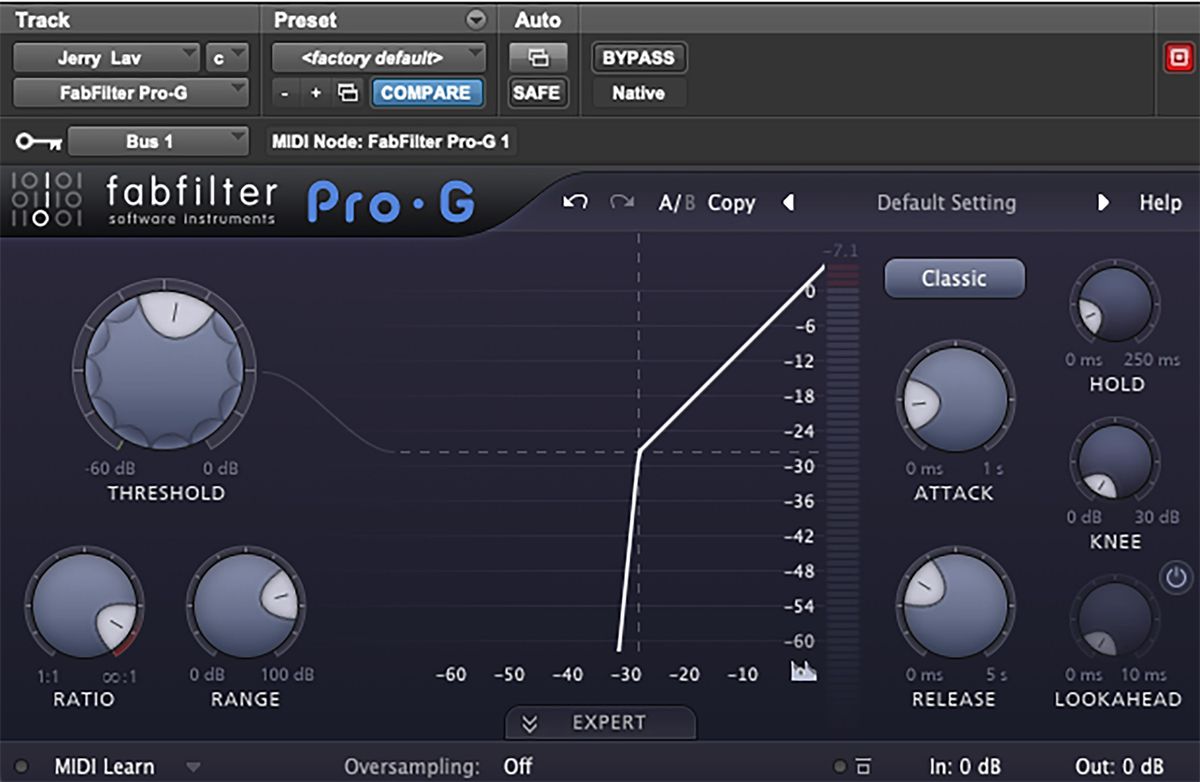Go to previous preset with left arrow

pos(788,203)
